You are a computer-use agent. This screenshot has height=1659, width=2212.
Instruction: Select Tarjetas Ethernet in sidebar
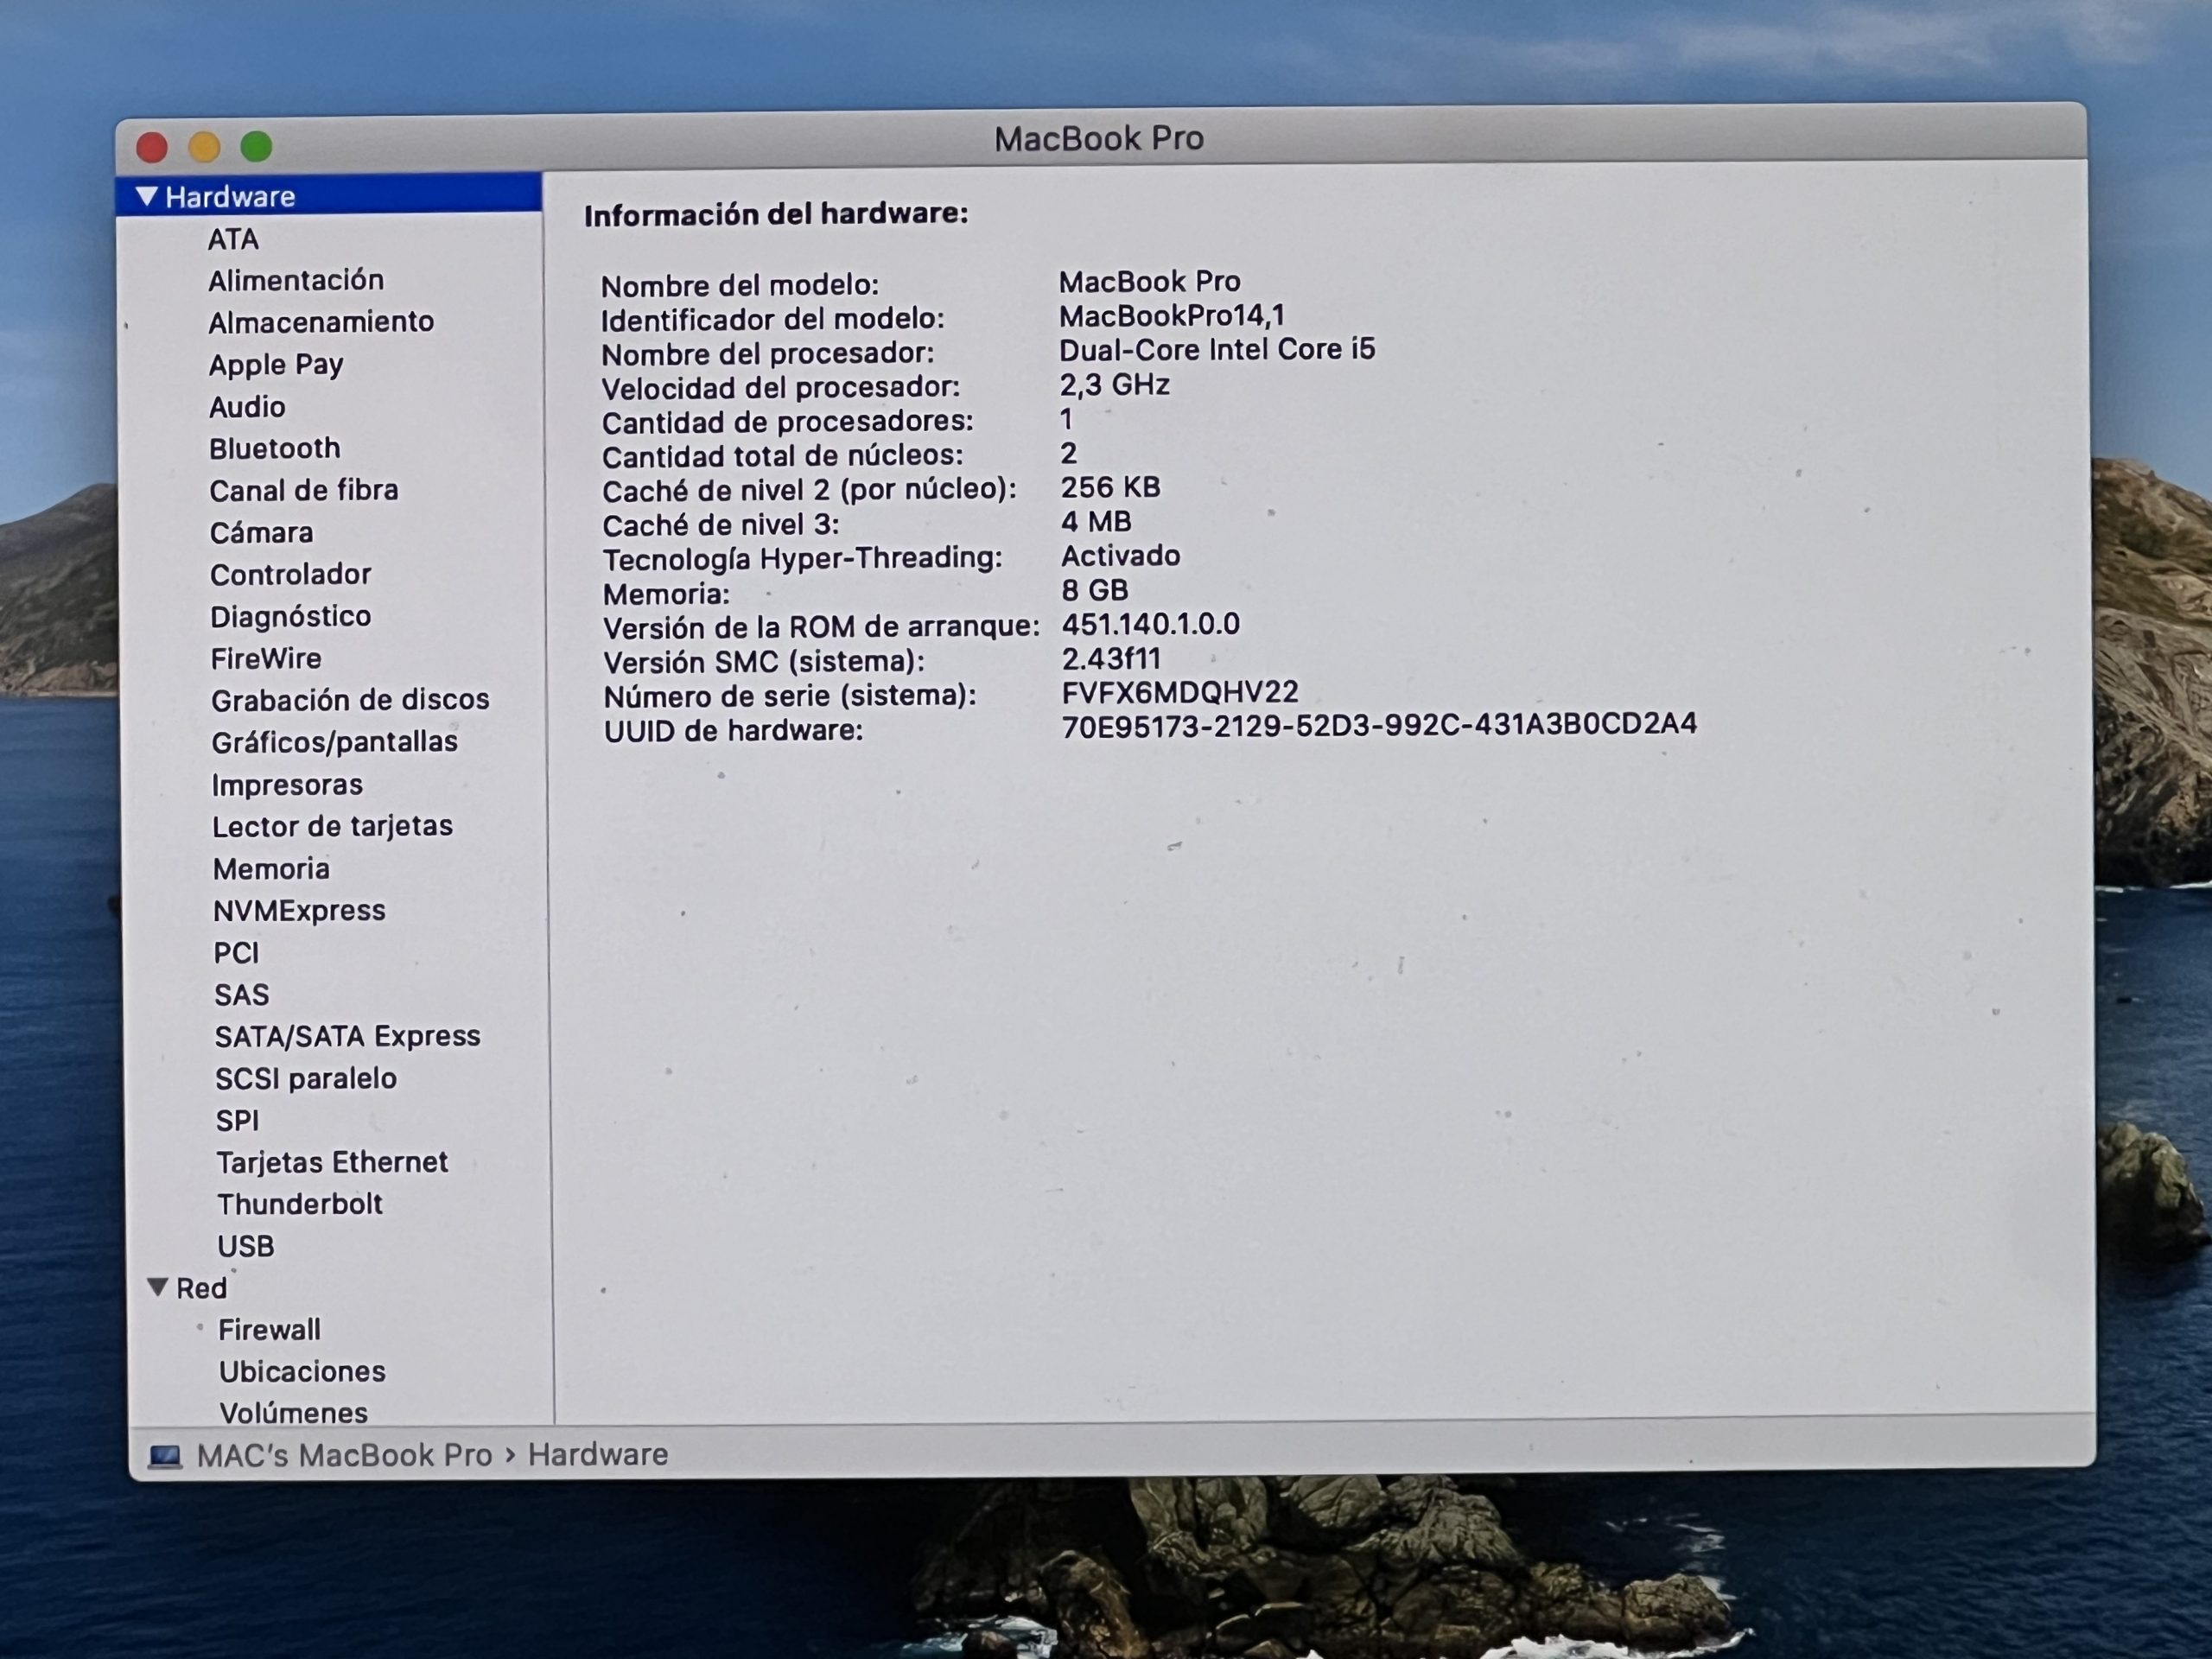point(331,1161)
